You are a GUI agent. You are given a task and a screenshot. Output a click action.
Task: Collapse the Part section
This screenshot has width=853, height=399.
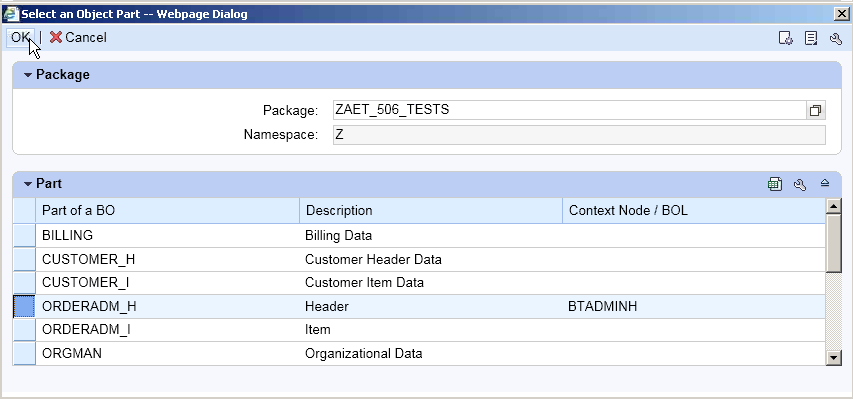[28, 184]
